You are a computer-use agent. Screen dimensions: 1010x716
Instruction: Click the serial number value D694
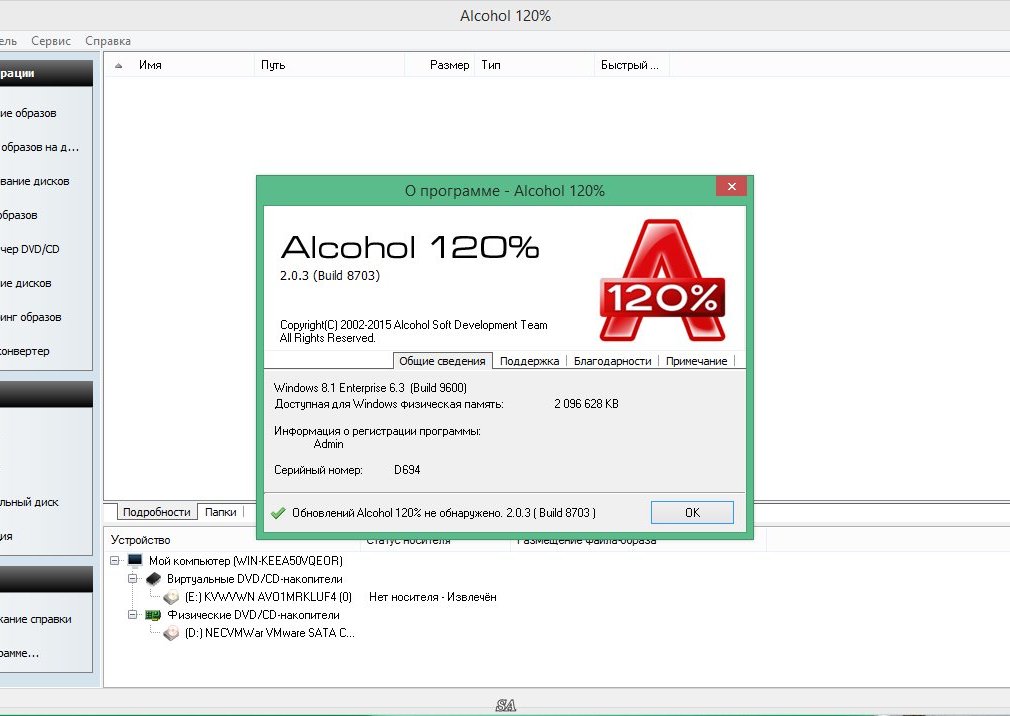pos(407,470)
